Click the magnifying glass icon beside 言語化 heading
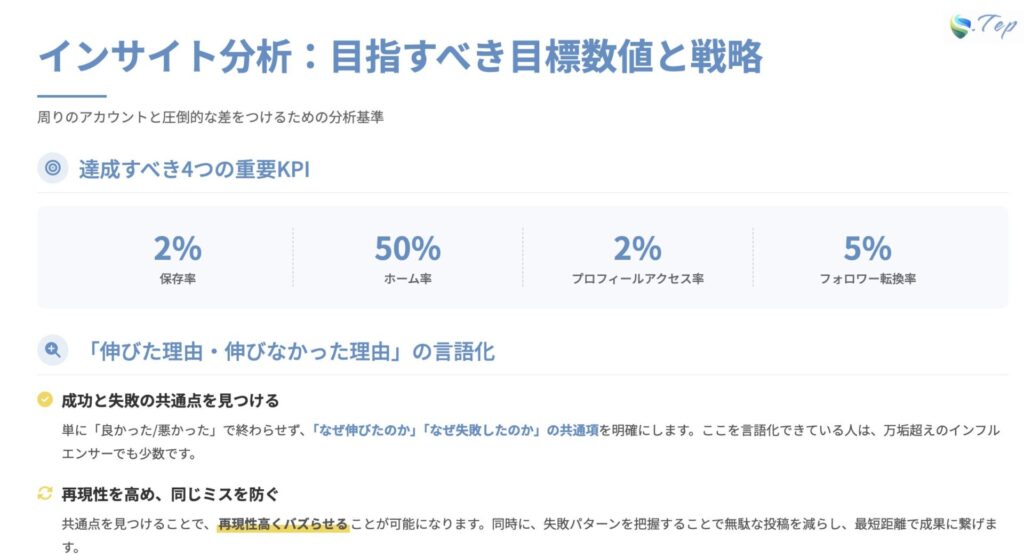The height and width of the screenshot is (557, 1024). point(53,350)
